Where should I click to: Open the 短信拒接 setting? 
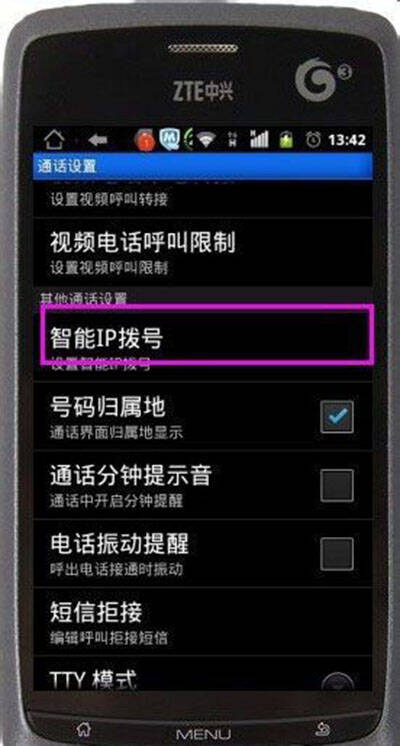point(202,621)
